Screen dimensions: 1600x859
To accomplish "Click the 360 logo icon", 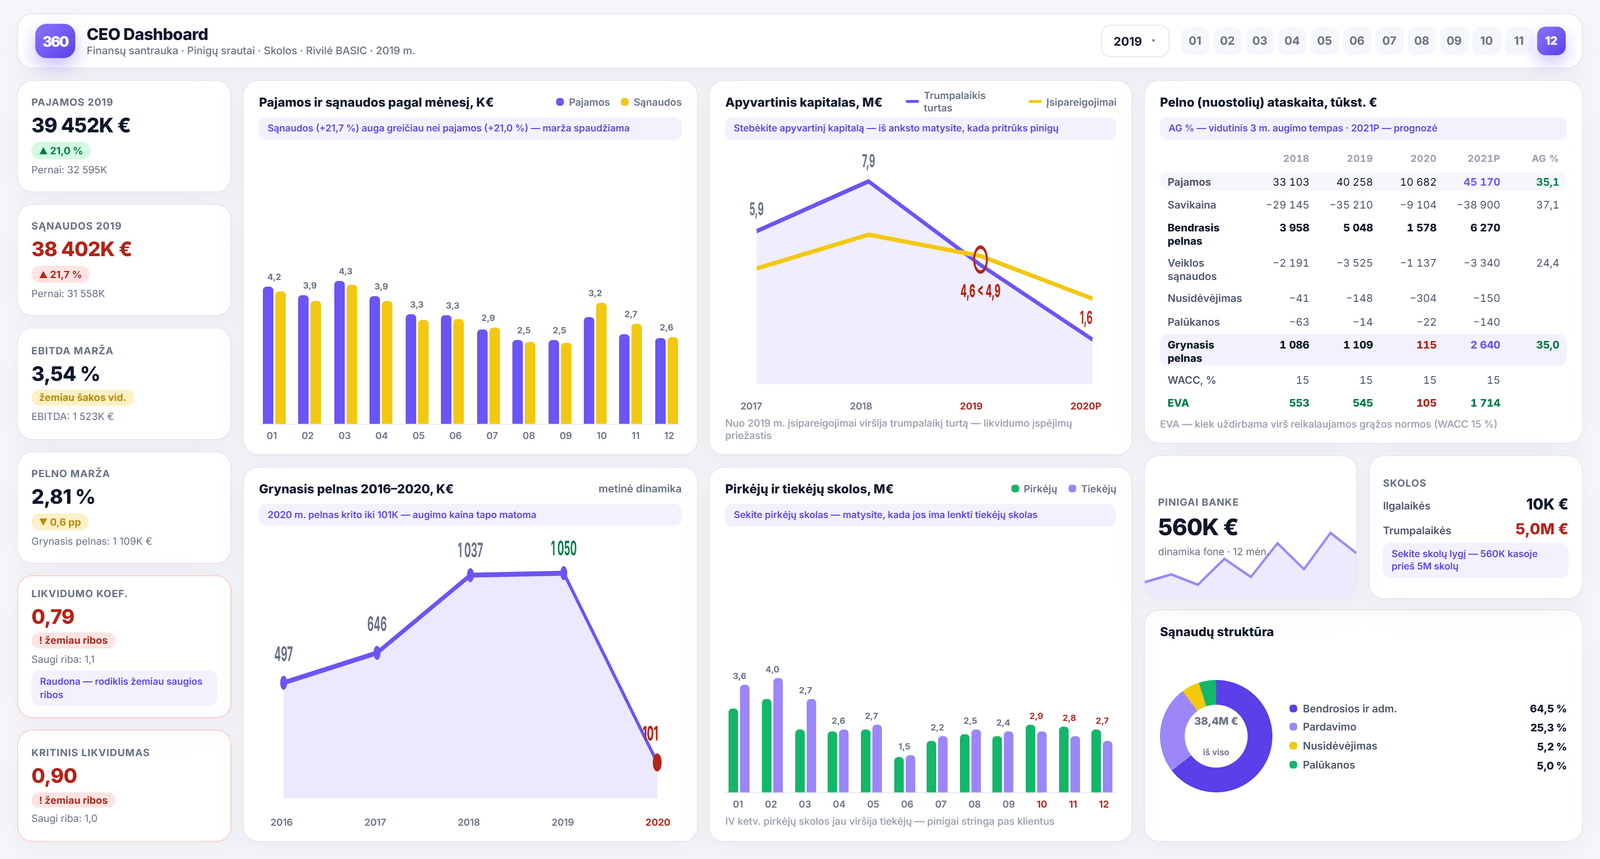I will click(x=55, y=41).
